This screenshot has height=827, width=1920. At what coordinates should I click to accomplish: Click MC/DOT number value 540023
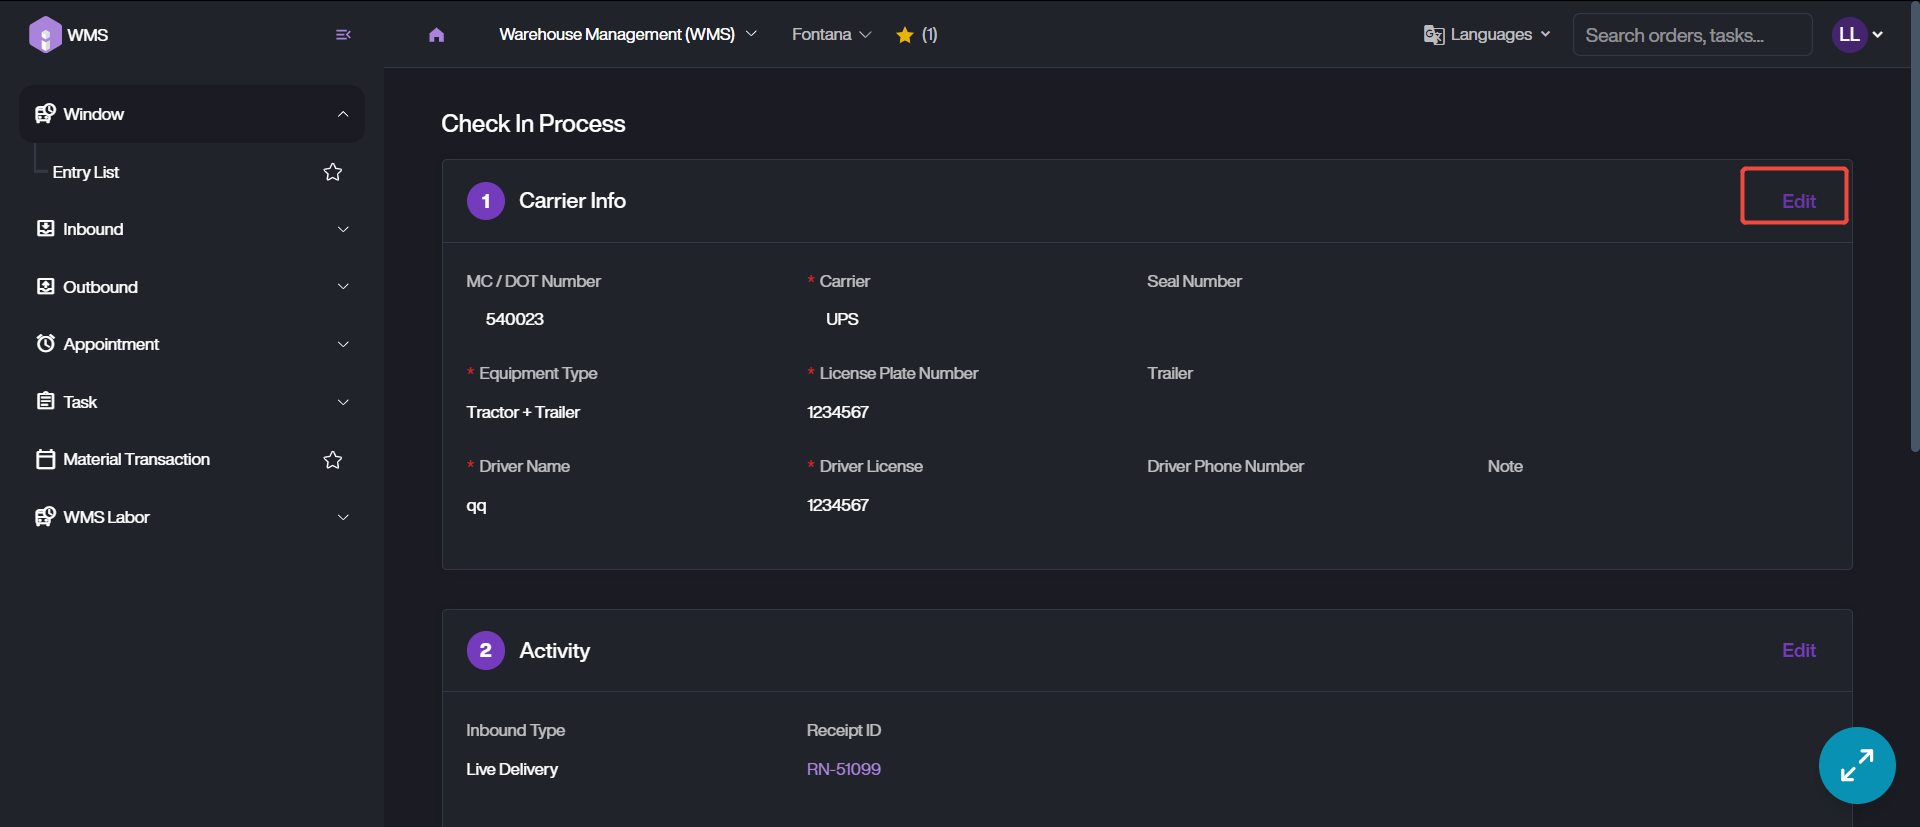[x=515, y=319]
